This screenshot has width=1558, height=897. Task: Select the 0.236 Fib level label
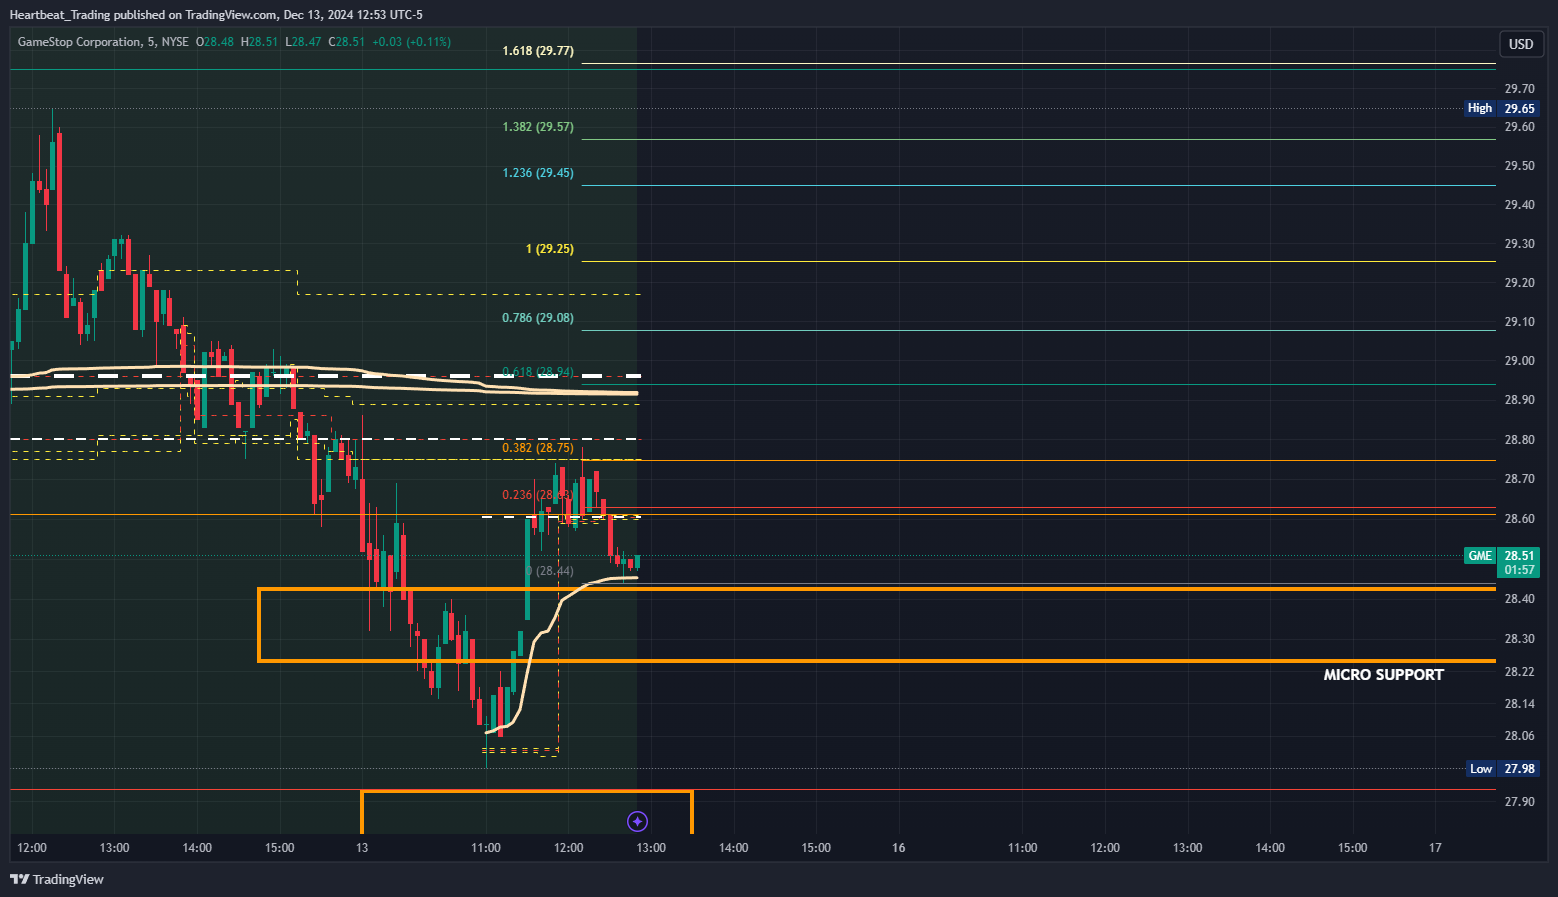point(536,495)
